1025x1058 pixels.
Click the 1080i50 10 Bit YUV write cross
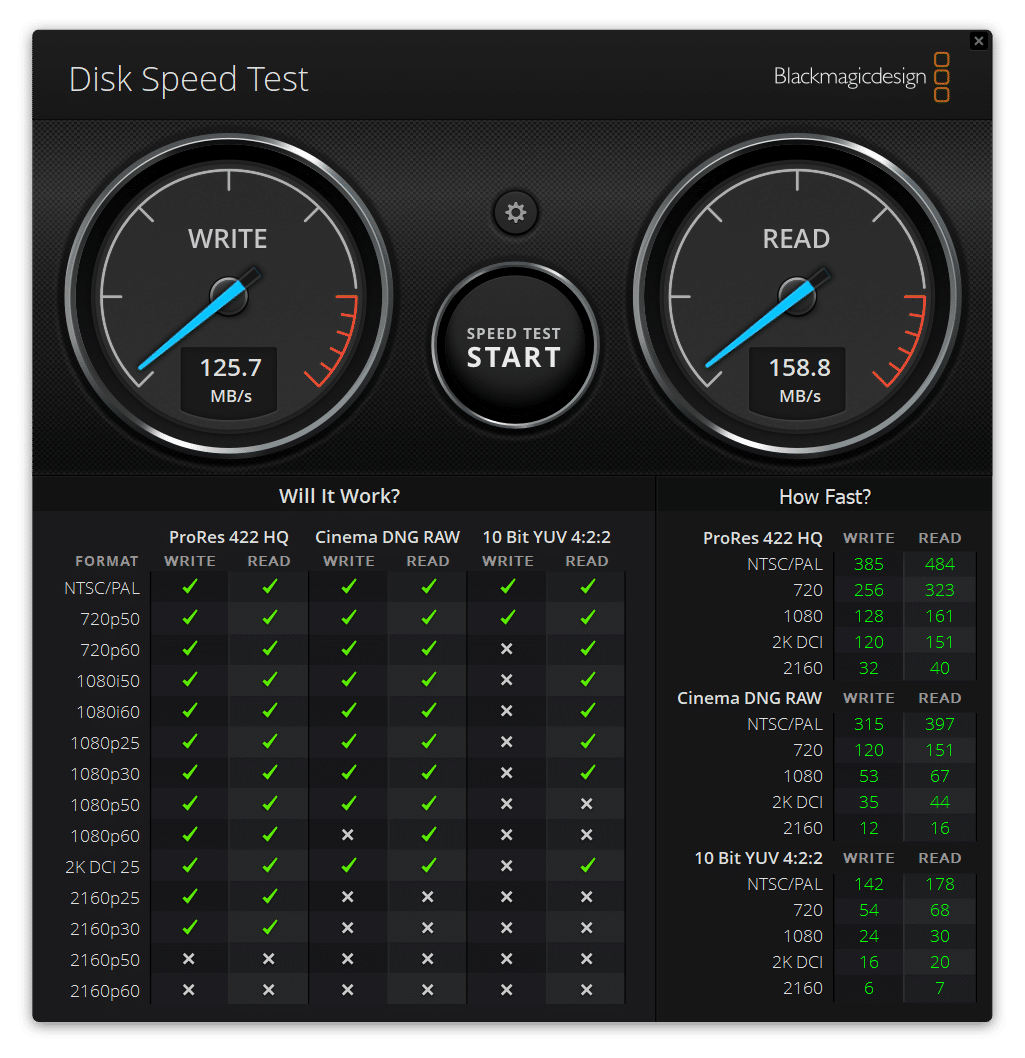pyautogui.click(x=507, y=680)
